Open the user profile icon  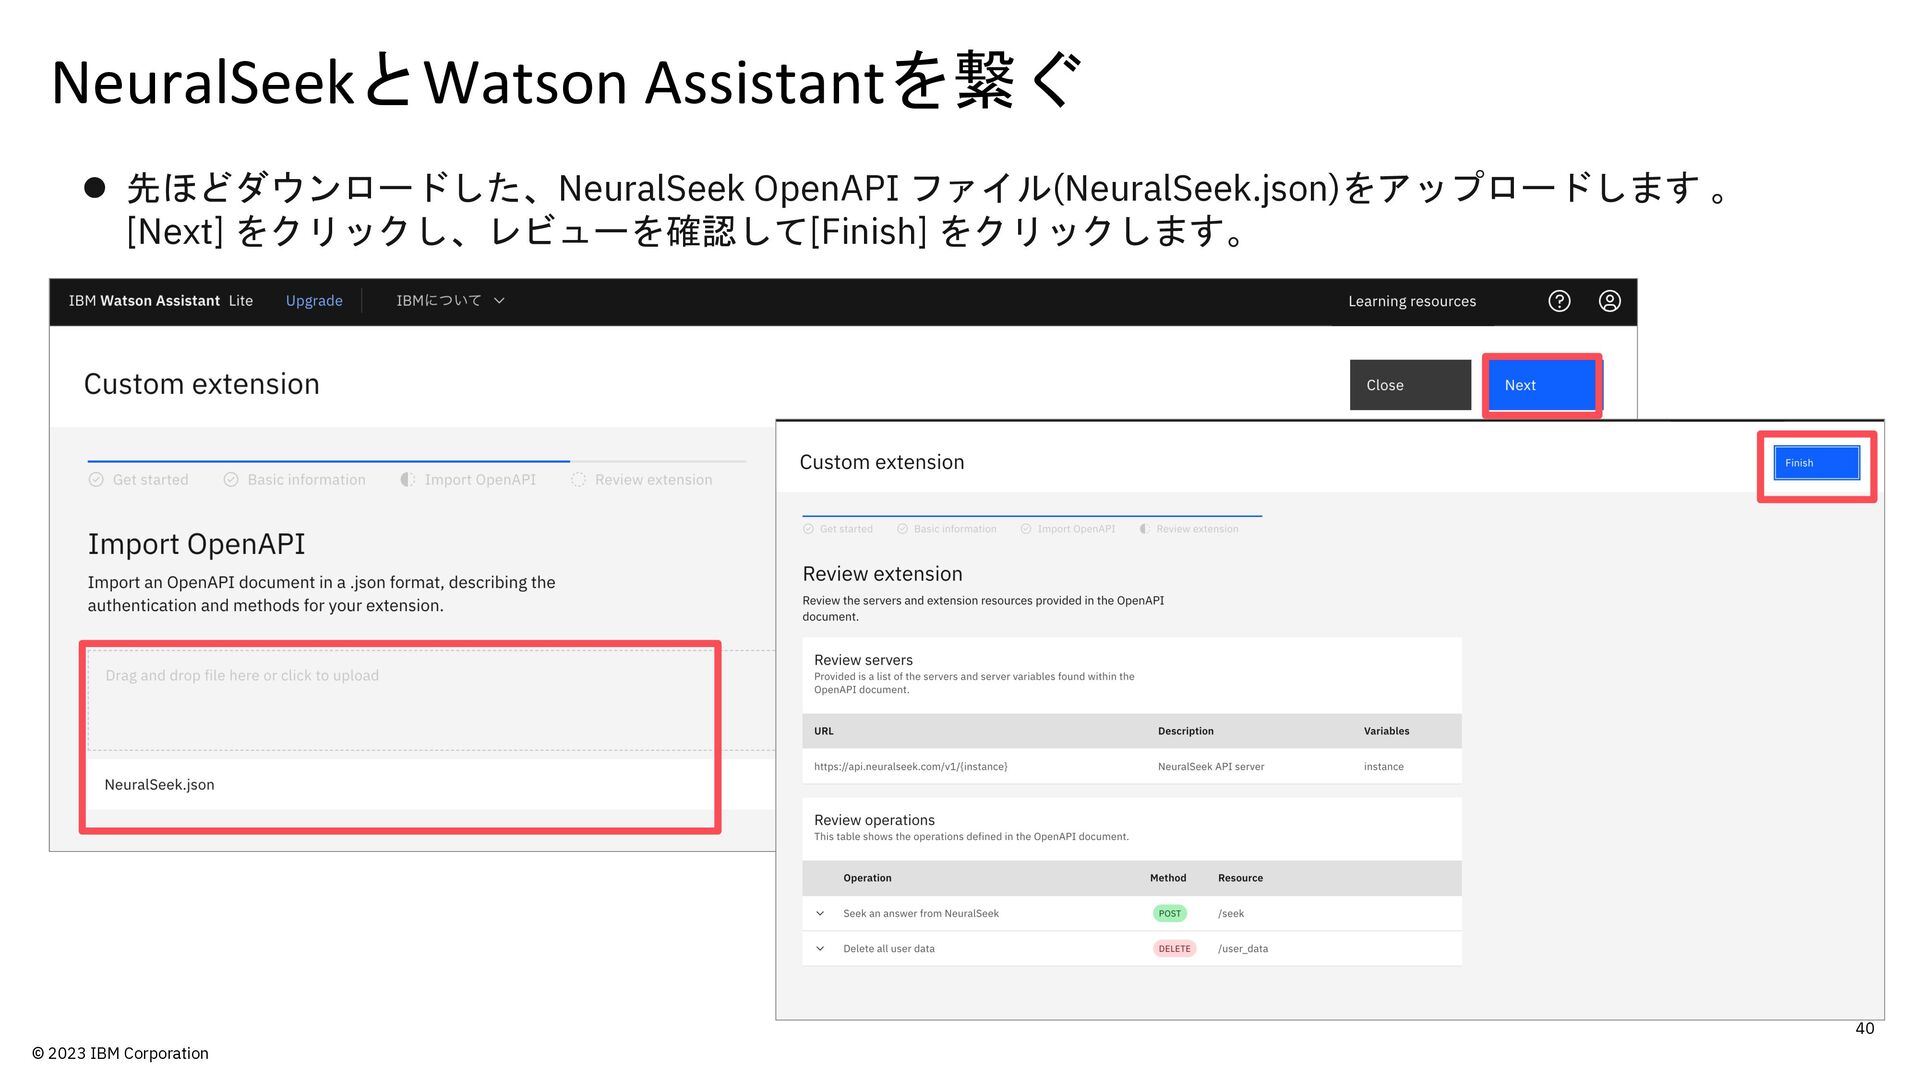(x=1609, y=301)
